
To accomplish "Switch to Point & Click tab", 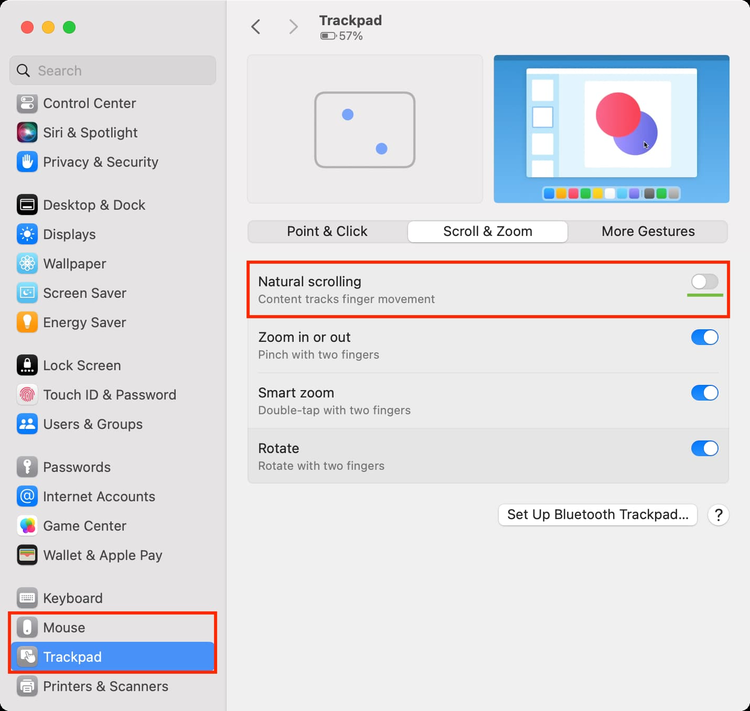I will 327,232.
